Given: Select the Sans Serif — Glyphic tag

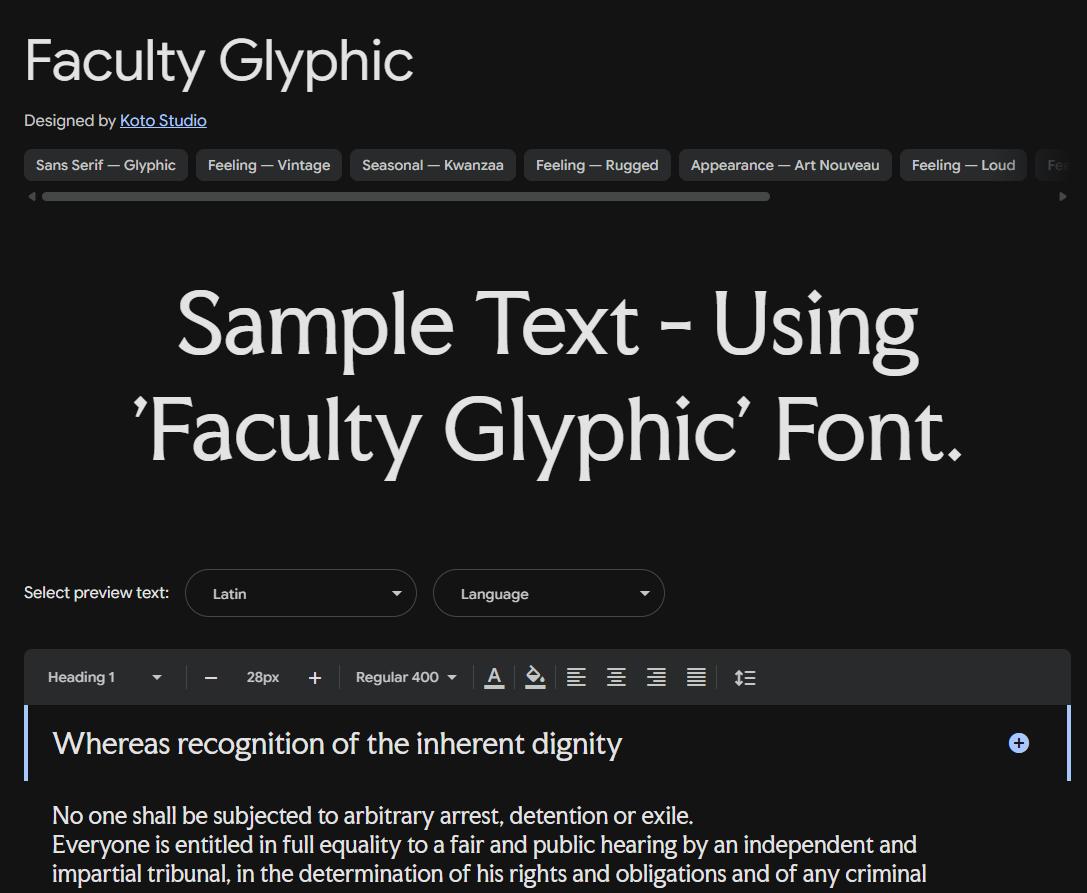Looking at the screenshot, I should [106, 165].
